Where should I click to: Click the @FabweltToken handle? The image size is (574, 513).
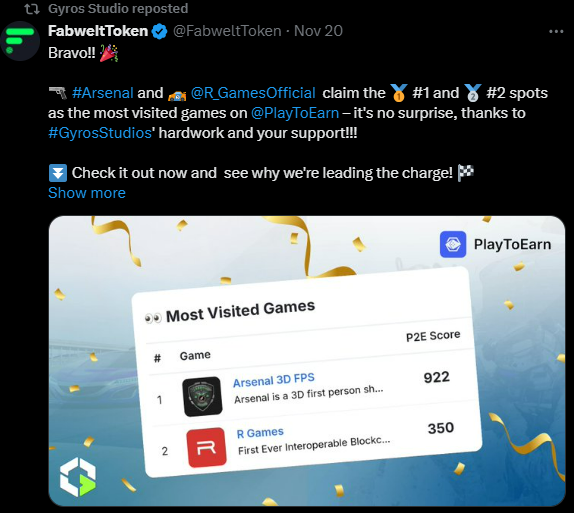[227, 31]
